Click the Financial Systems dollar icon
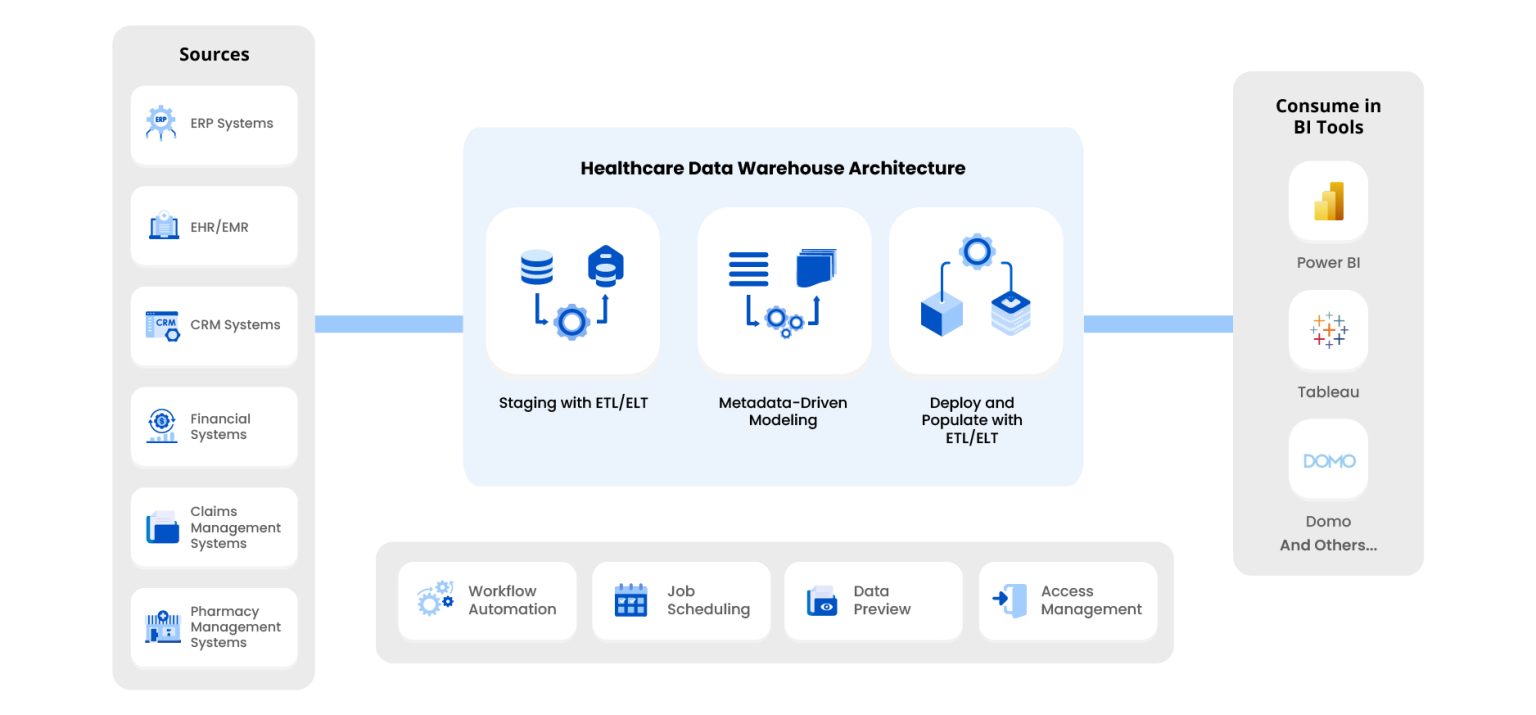 pyautogui.click(x=162, y=426)
